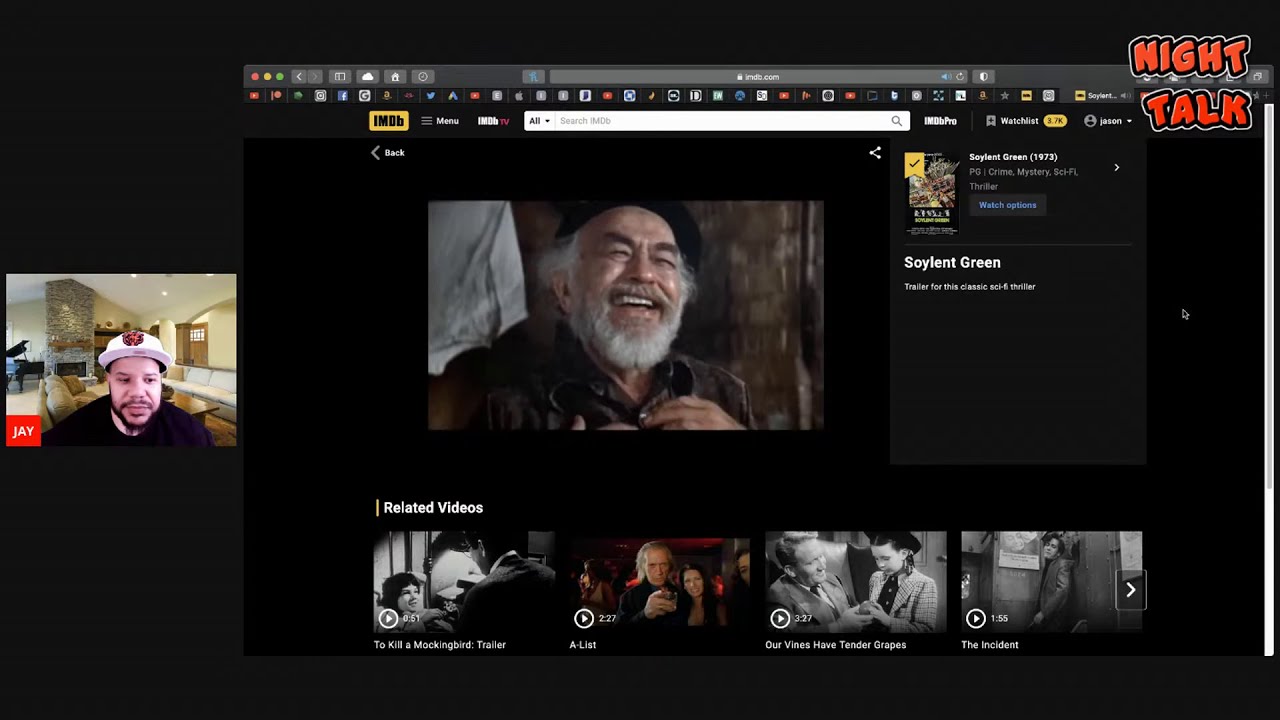
Task: Open the All search category dropdown
Action: click(x=539, y=121)
